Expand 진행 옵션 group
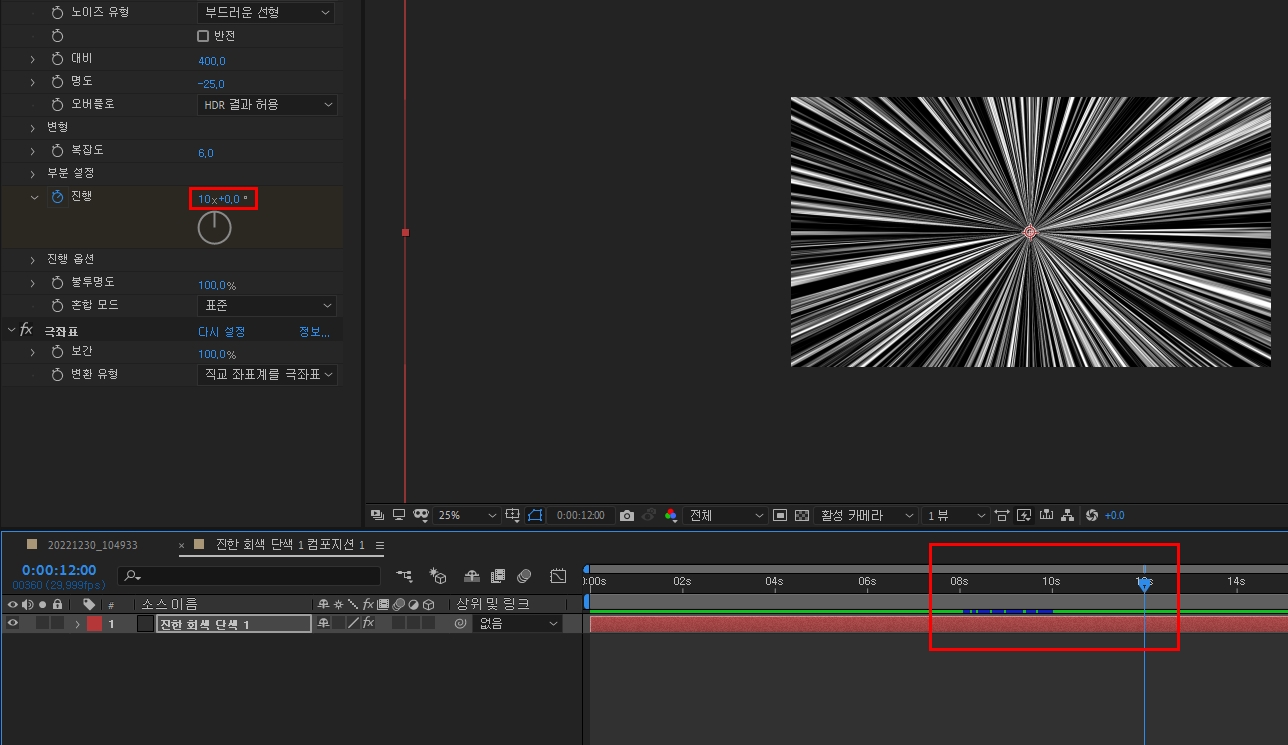The width and height of the screenshot is (1288, 745). 33,259
